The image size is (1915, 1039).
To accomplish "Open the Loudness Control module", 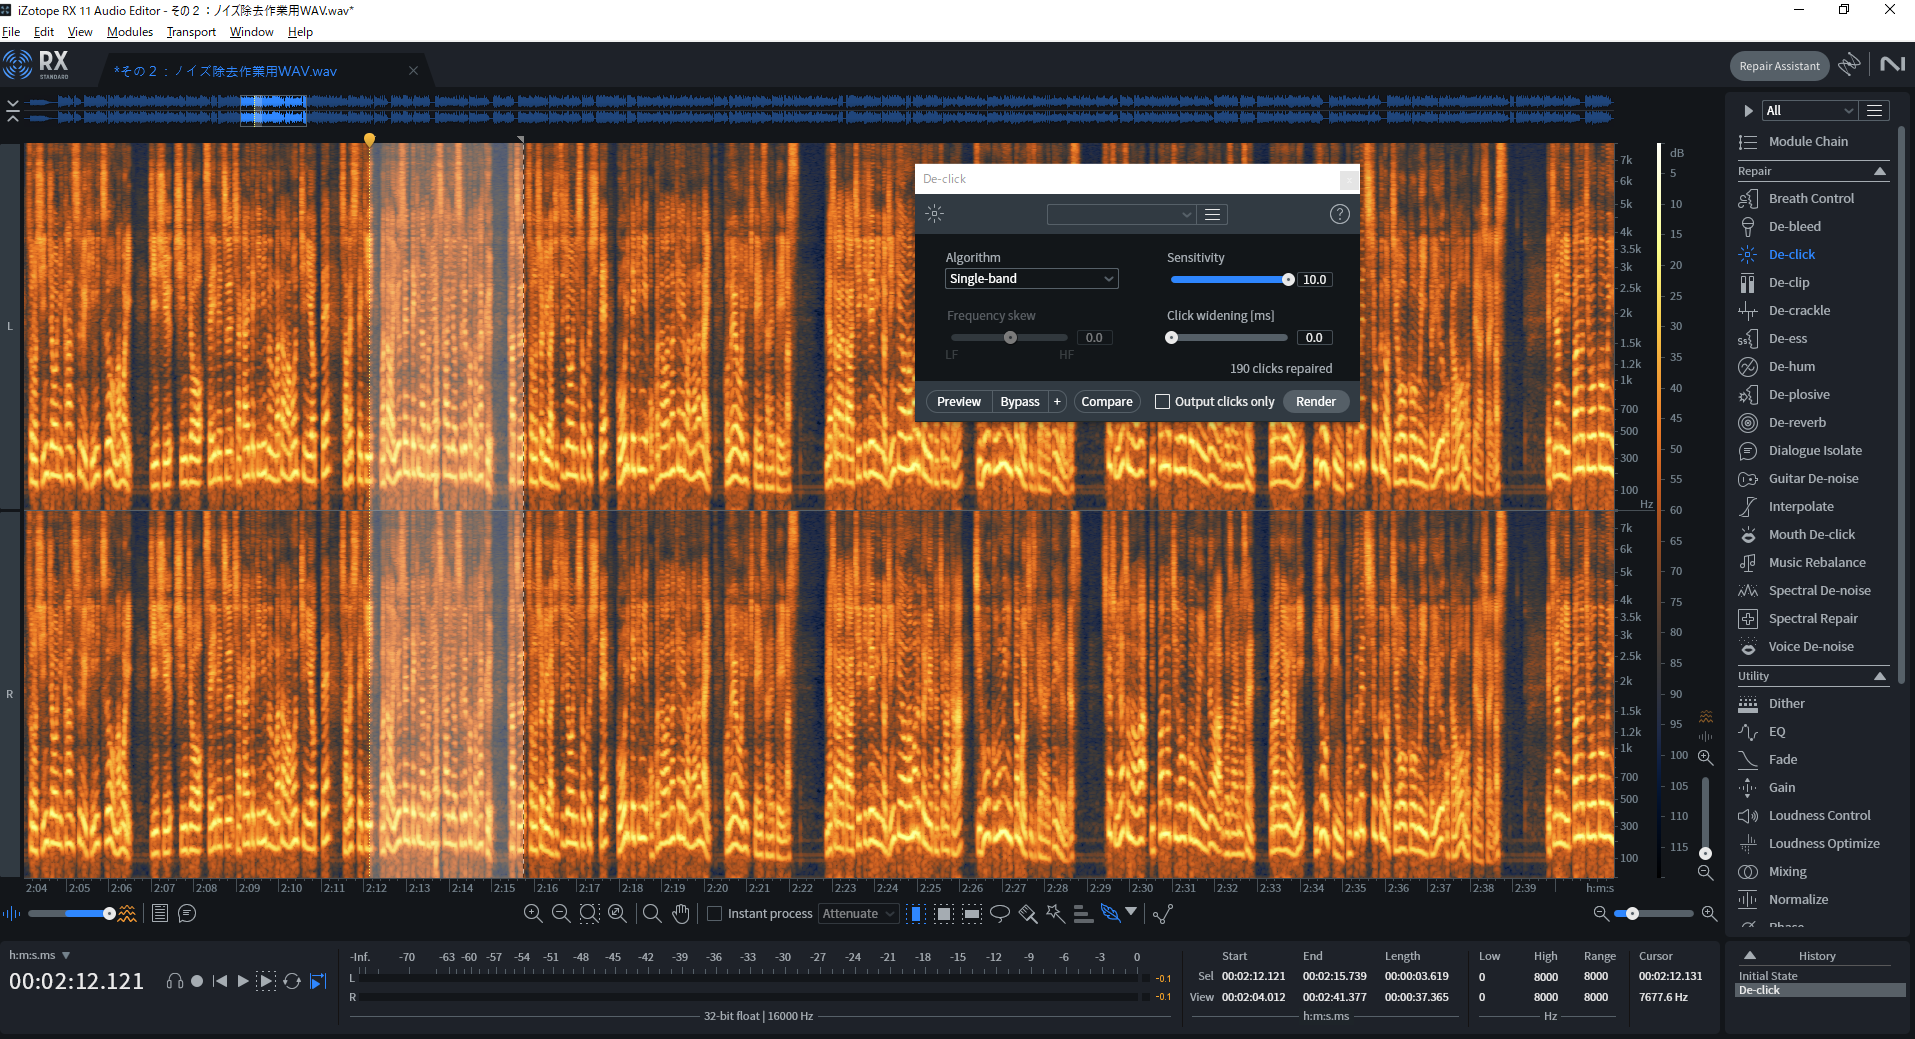I will coord(1819,815).
